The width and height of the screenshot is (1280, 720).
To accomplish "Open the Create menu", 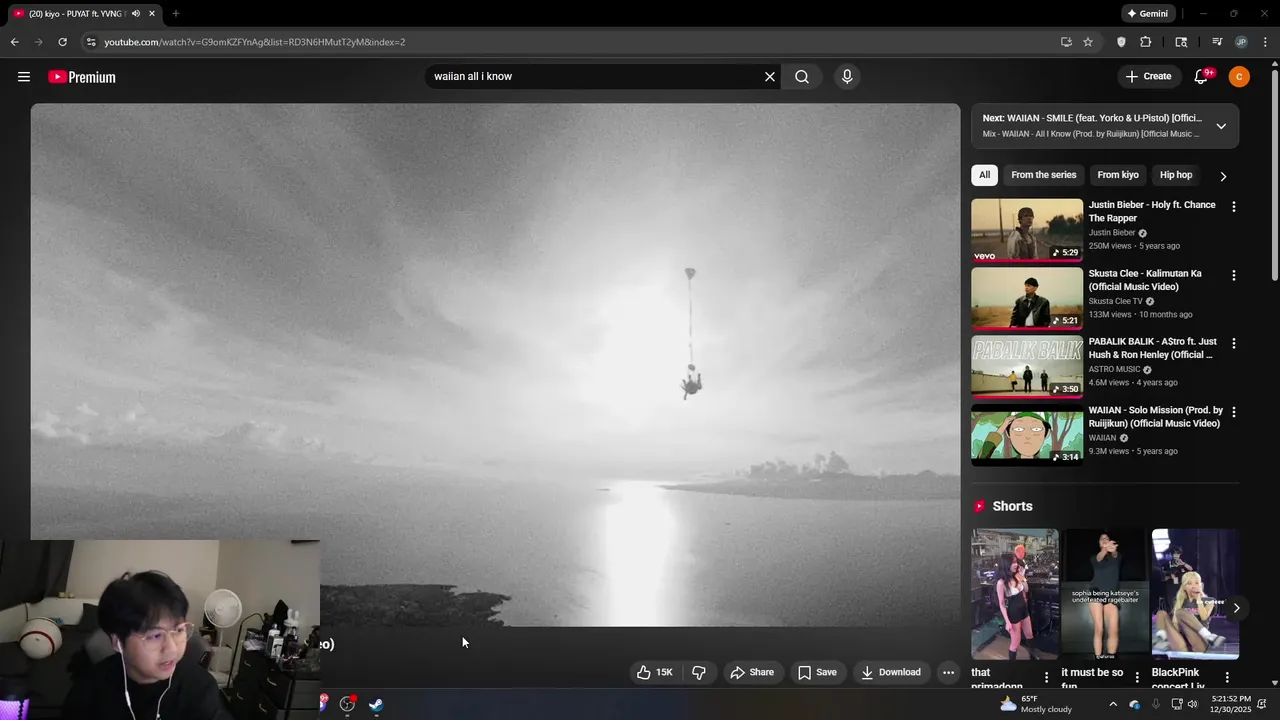I will 1148,76.
